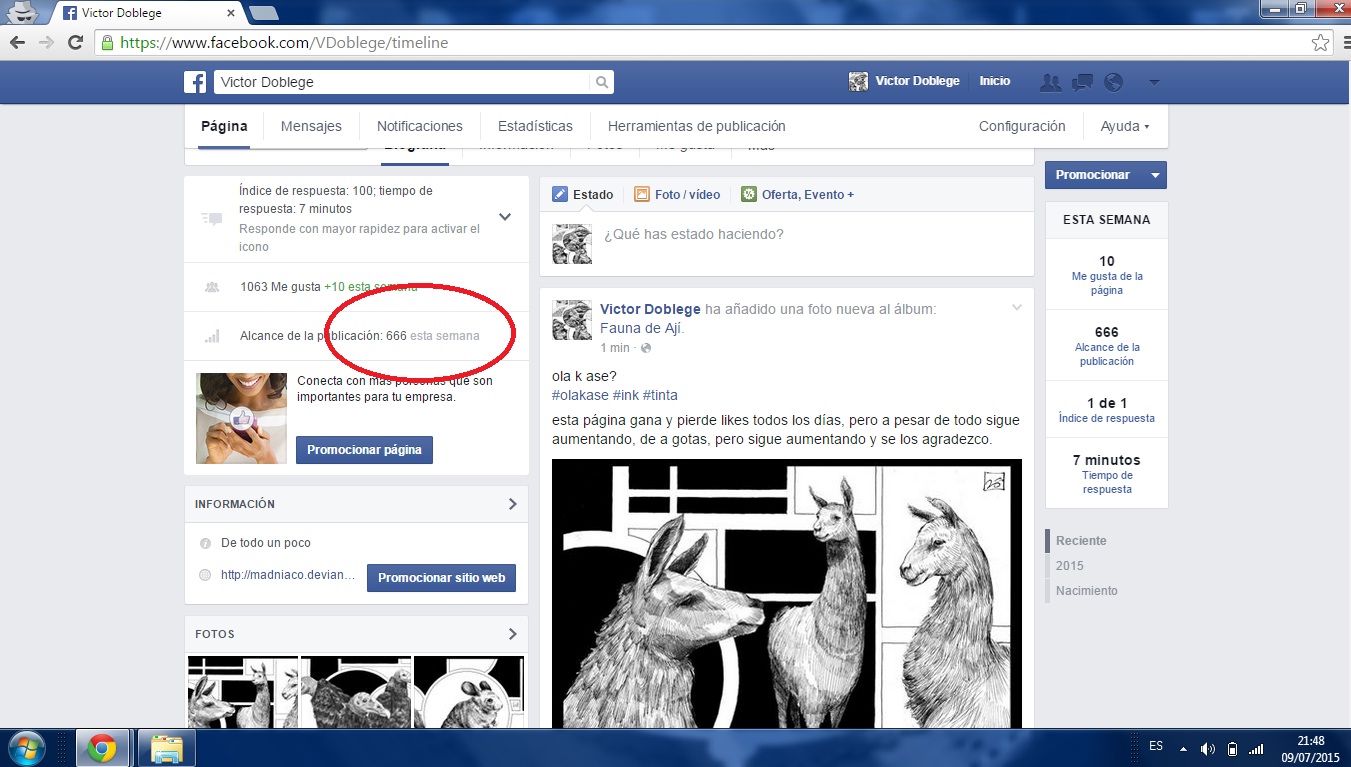The image size is (1351, 767).
Task: Bookmark this page with the star icon
Action: coord(1320,43)
